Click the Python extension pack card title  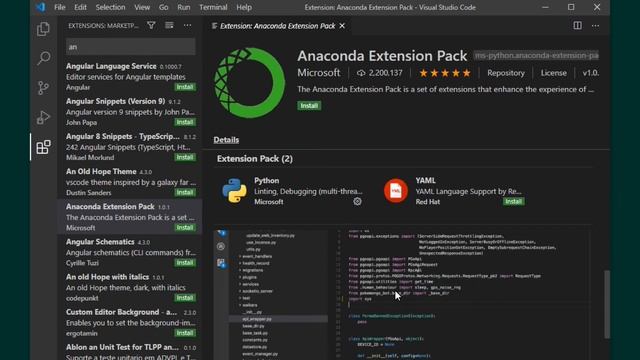click(267, 180)
